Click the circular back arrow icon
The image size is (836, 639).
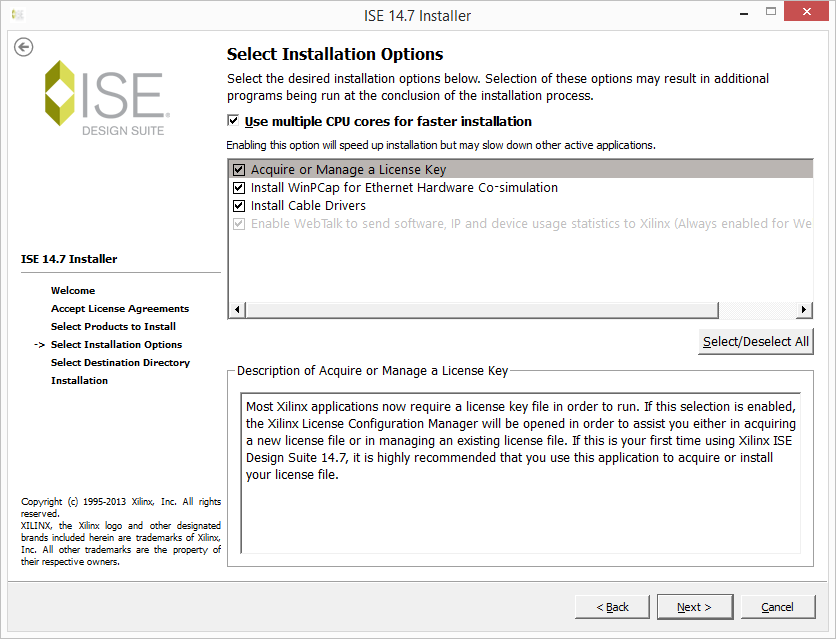coord(24,47)
